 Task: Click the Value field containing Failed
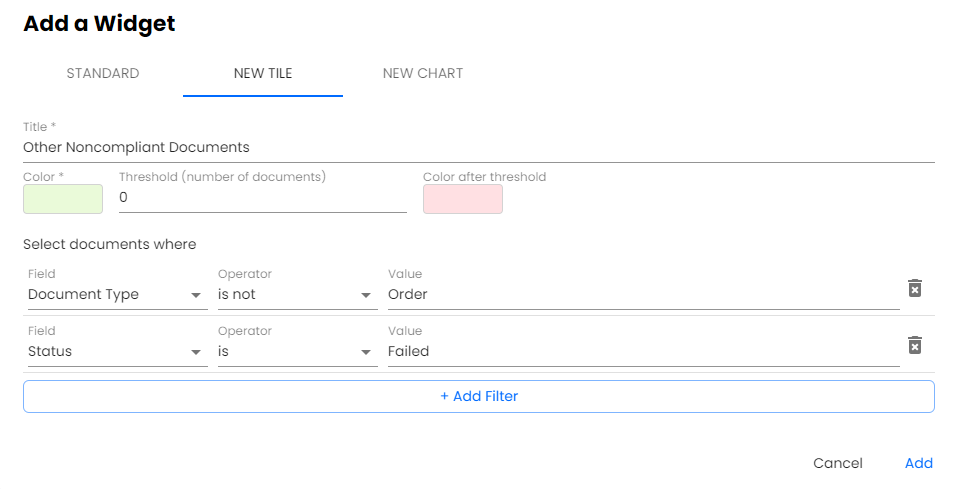643,352
